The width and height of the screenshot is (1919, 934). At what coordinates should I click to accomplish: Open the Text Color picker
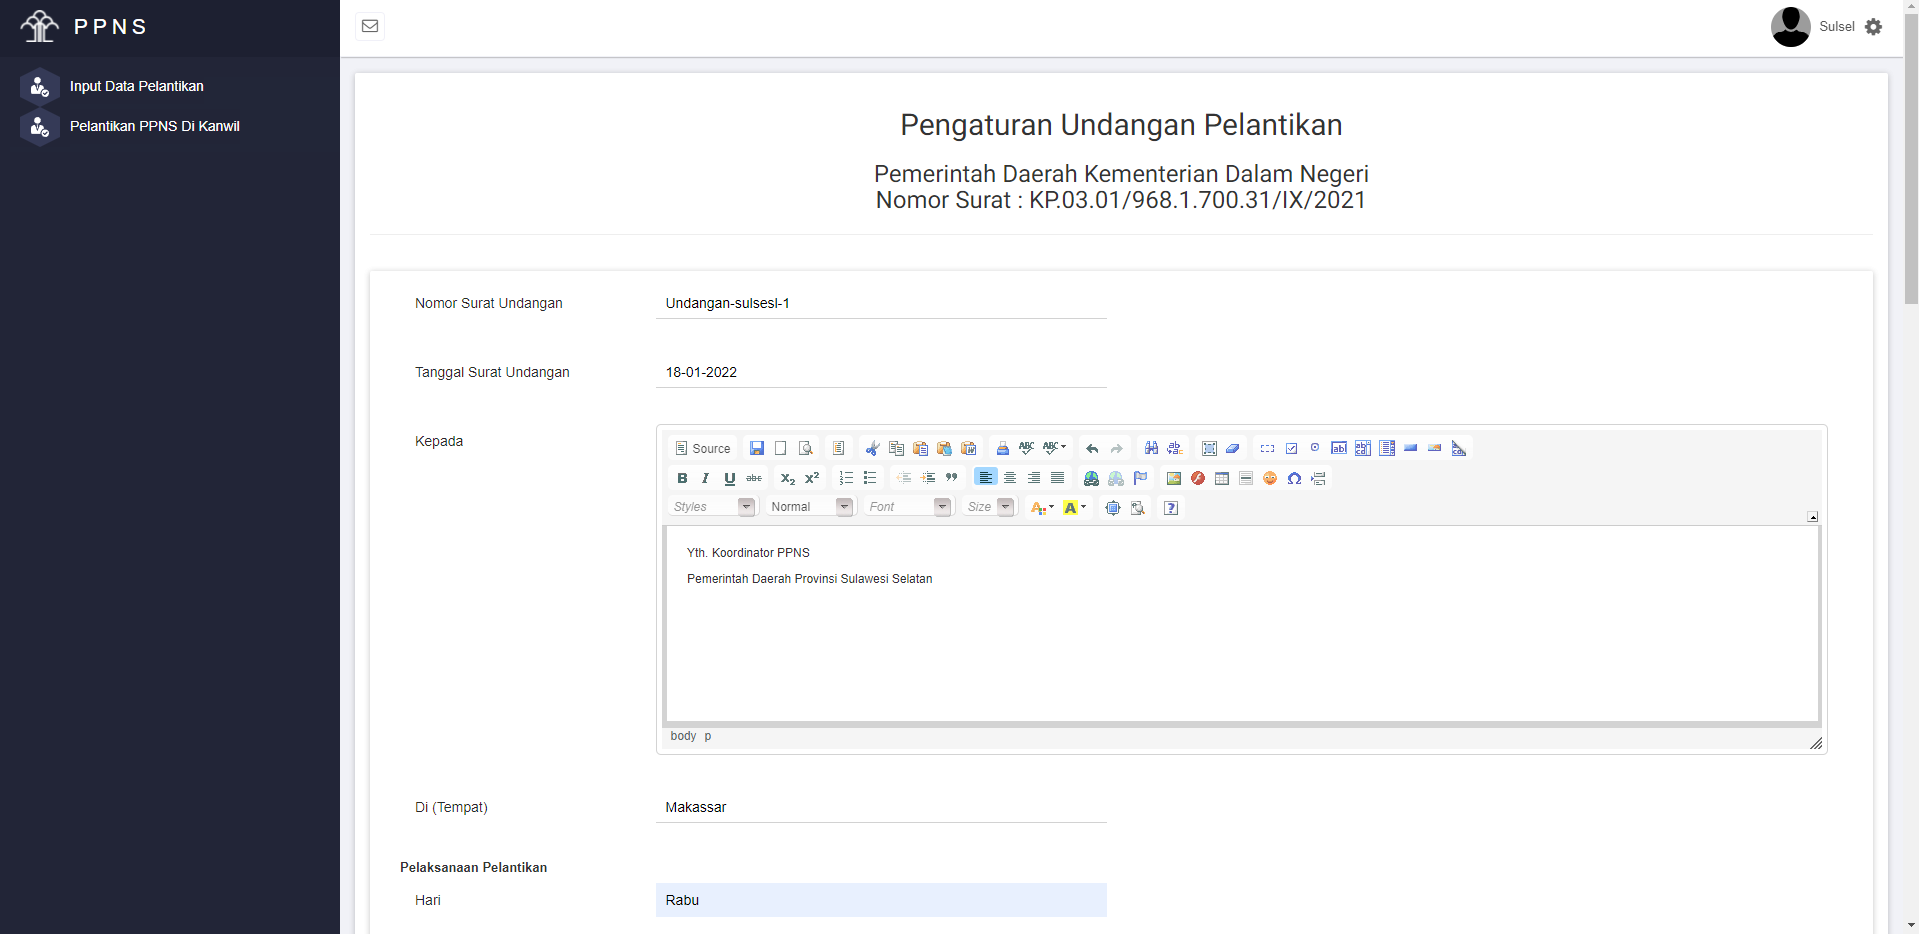[x=1042, y=507]
